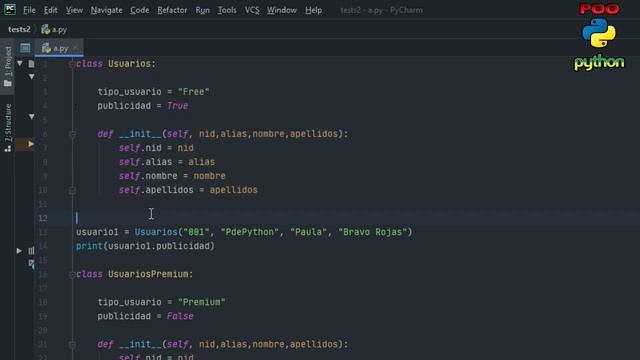This screenshot has width=640, height=360.
Task: Open the Help menu
Action: (313, 10)
